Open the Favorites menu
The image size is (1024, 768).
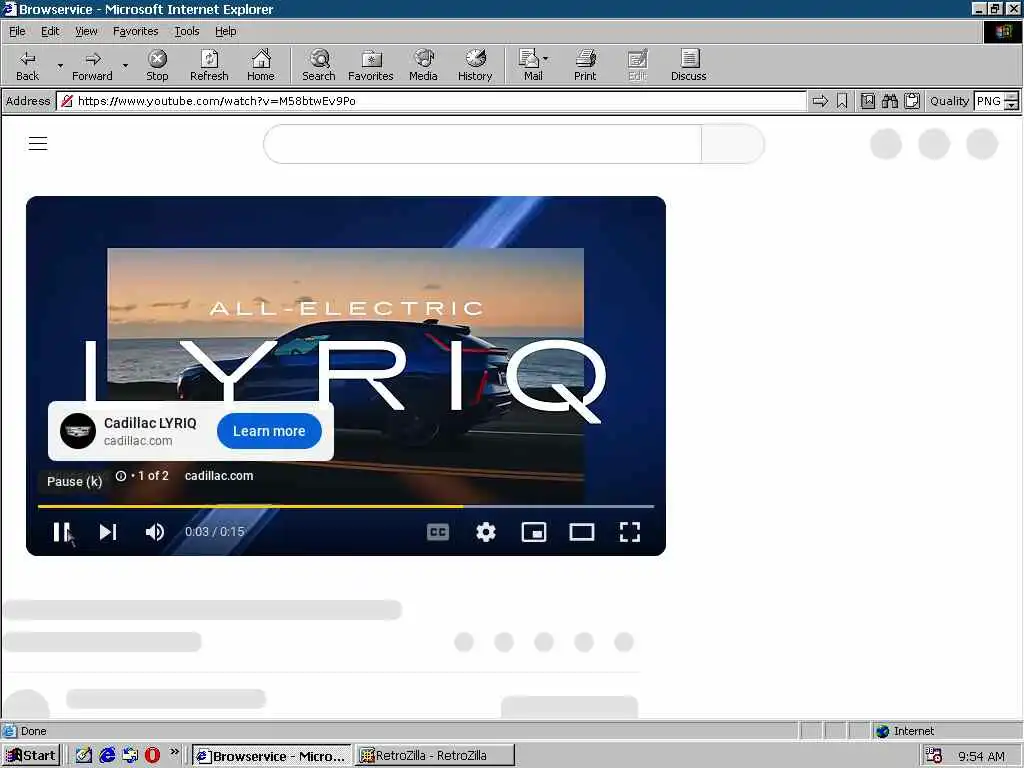point(135,31)
